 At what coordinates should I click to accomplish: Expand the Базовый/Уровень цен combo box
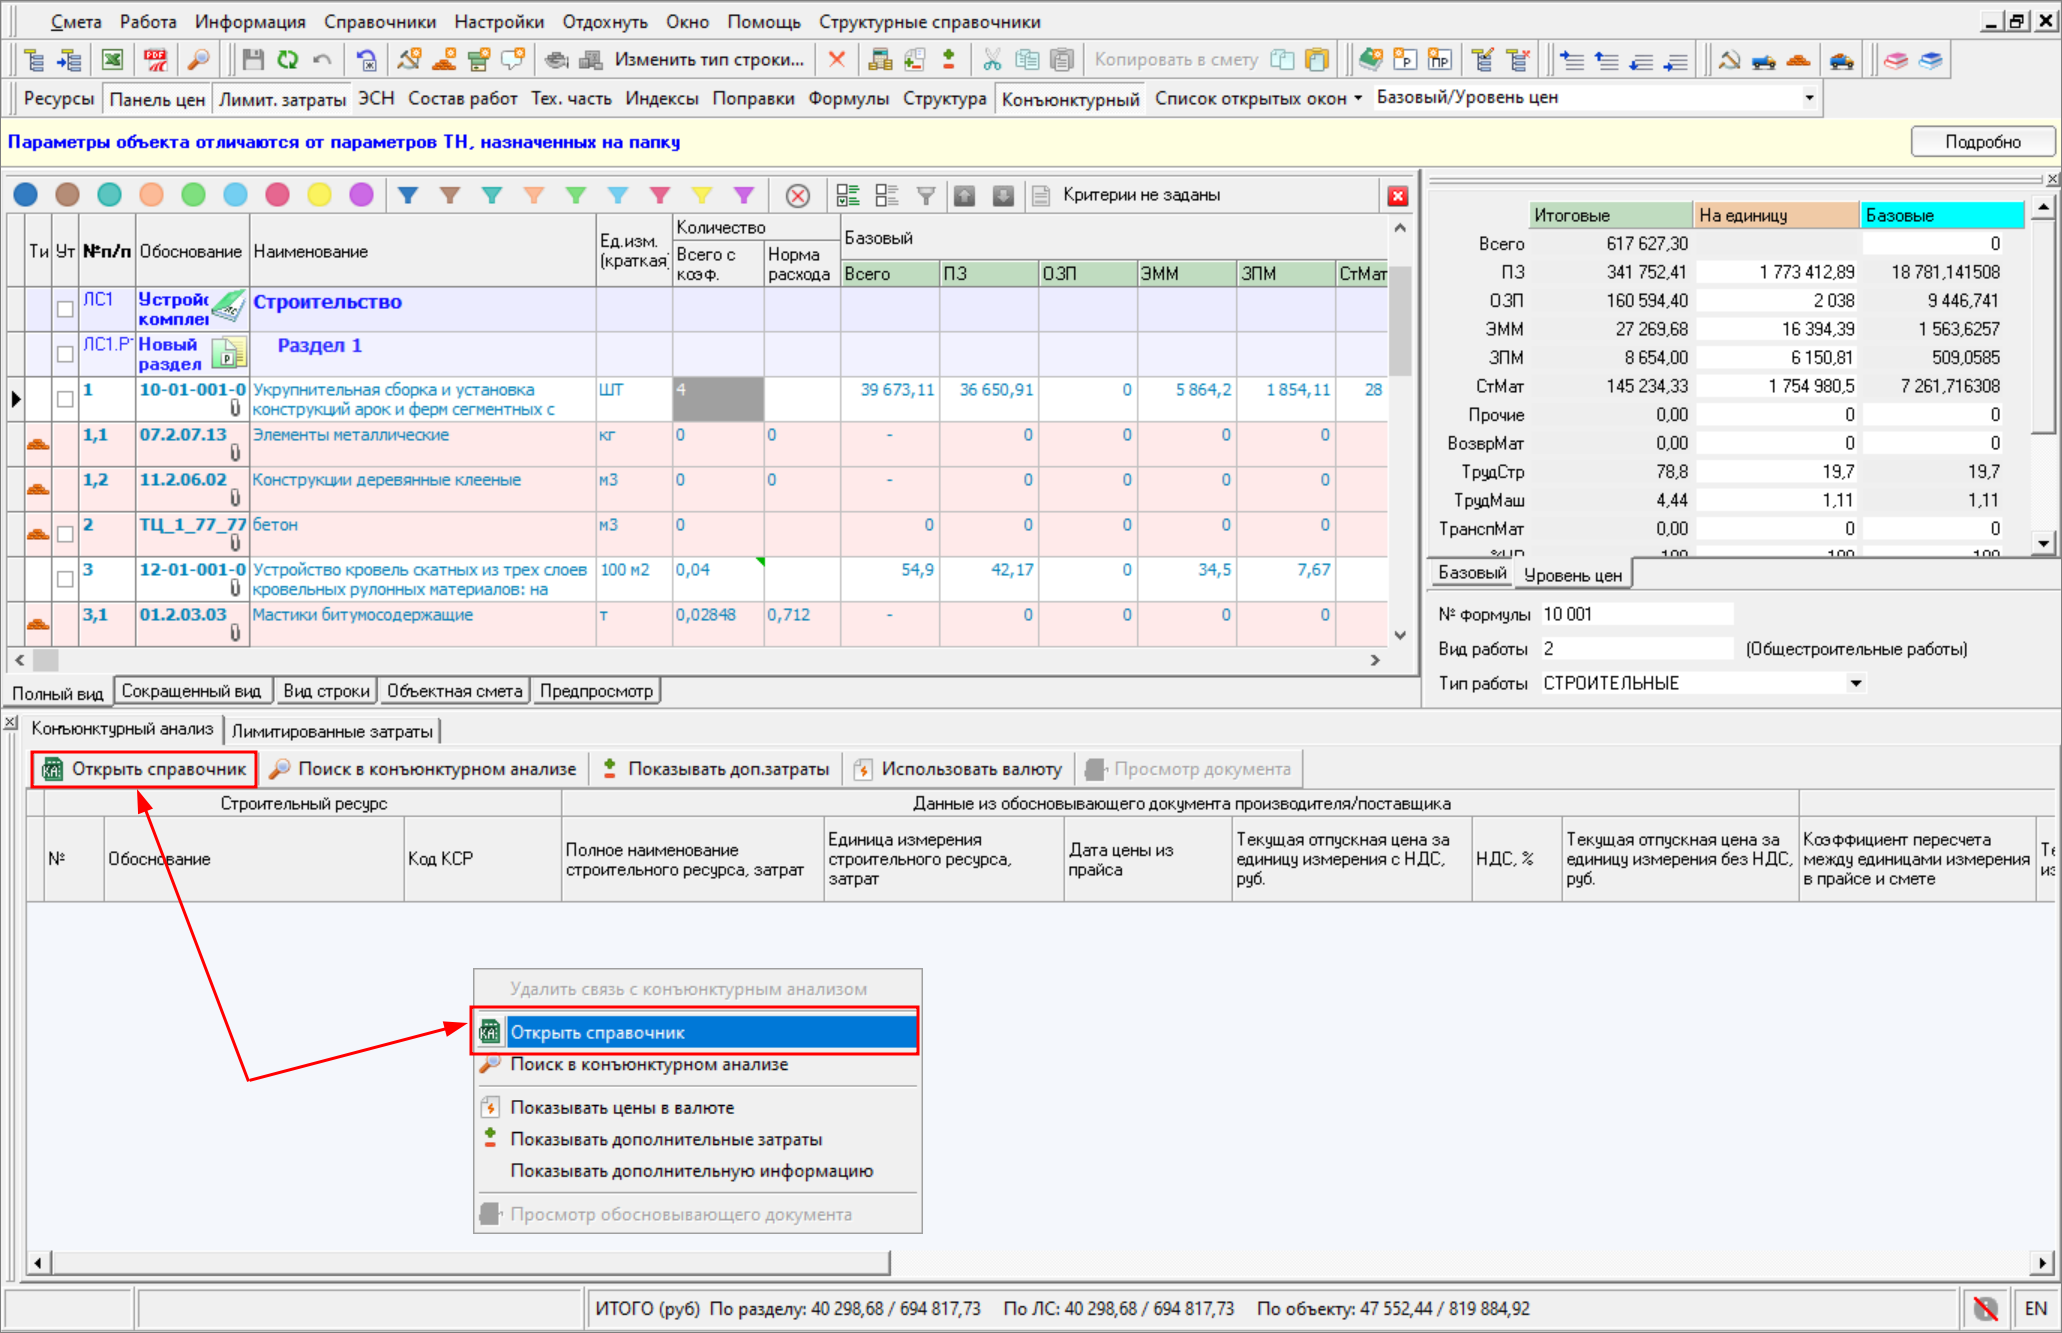[x=1808, y=98]
